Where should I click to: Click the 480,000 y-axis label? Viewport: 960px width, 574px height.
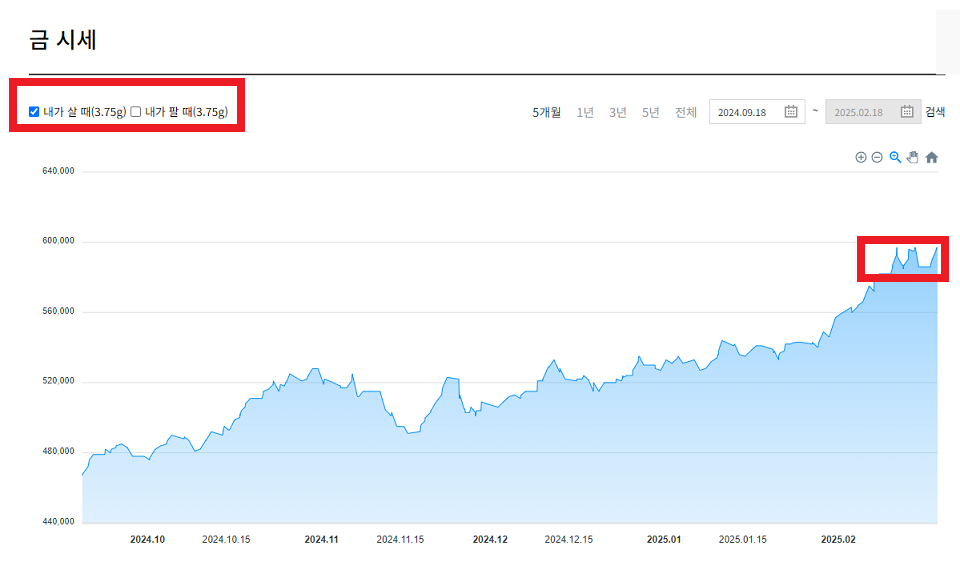58,451
